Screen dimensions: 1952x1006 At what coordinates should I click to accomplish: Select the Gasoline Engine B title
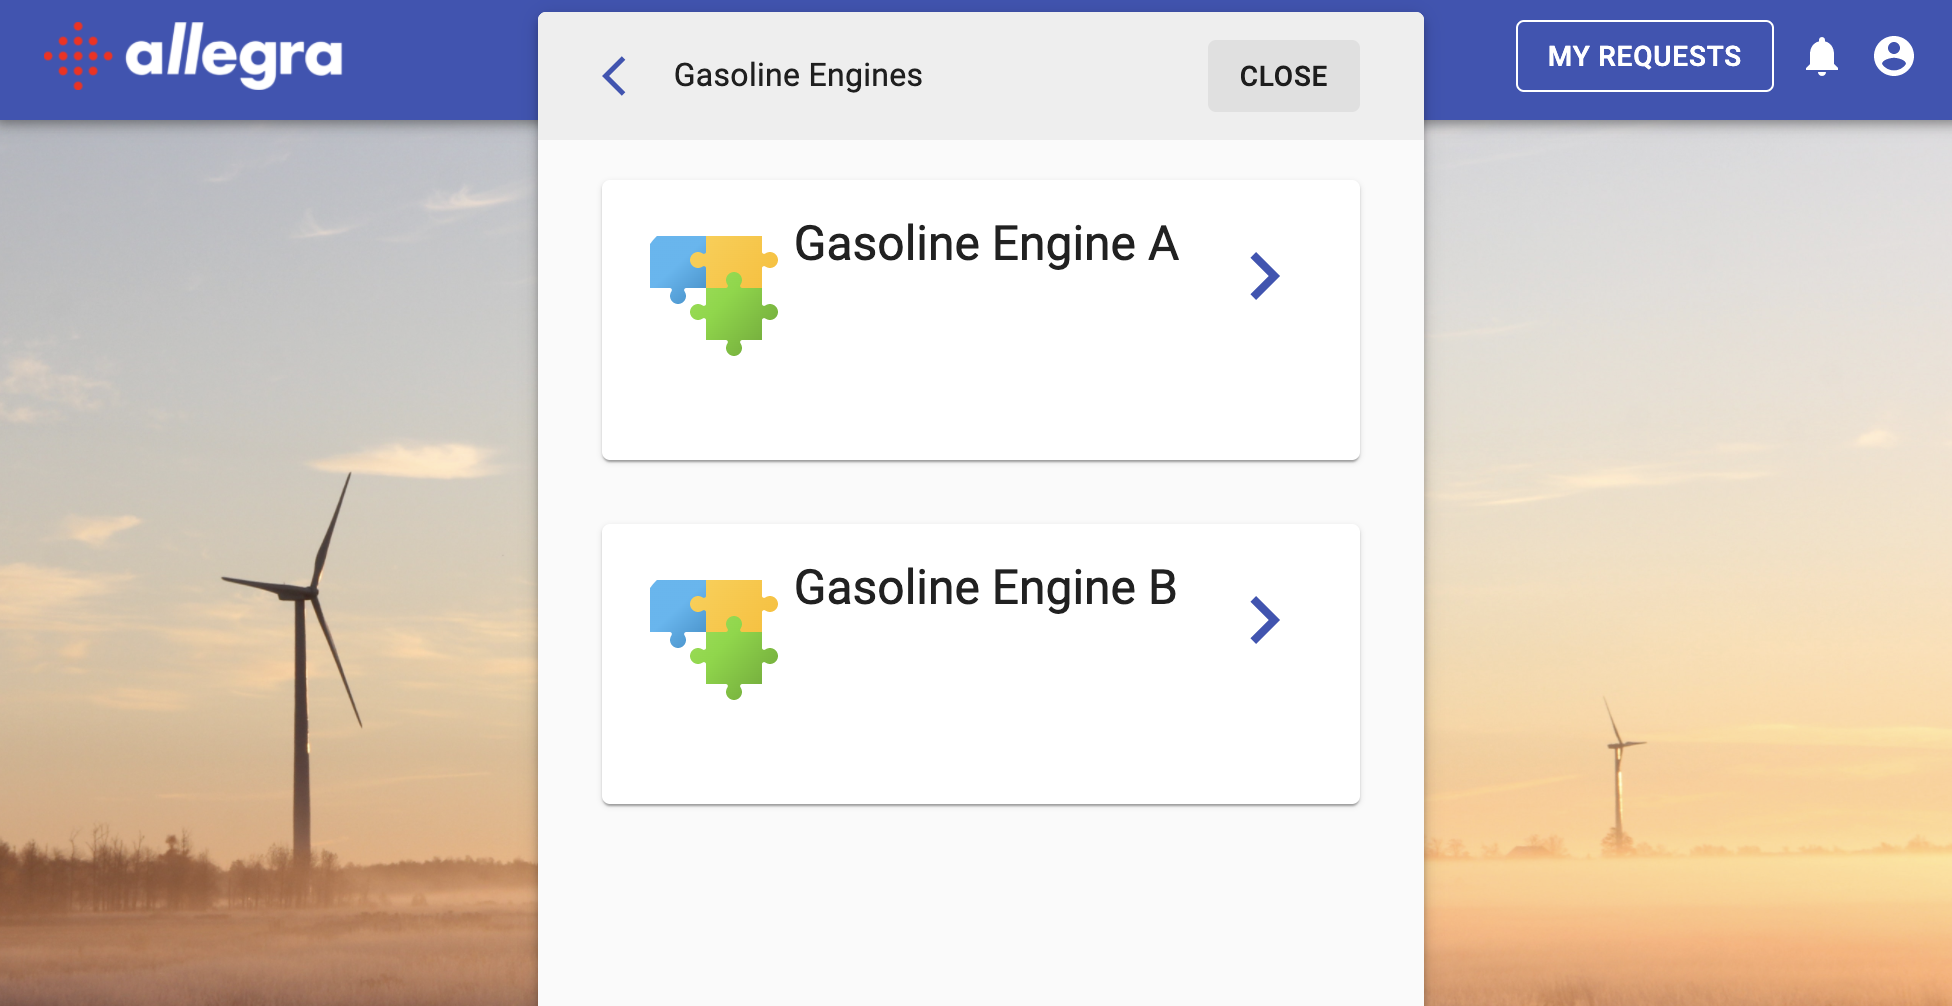pos(985,588)
